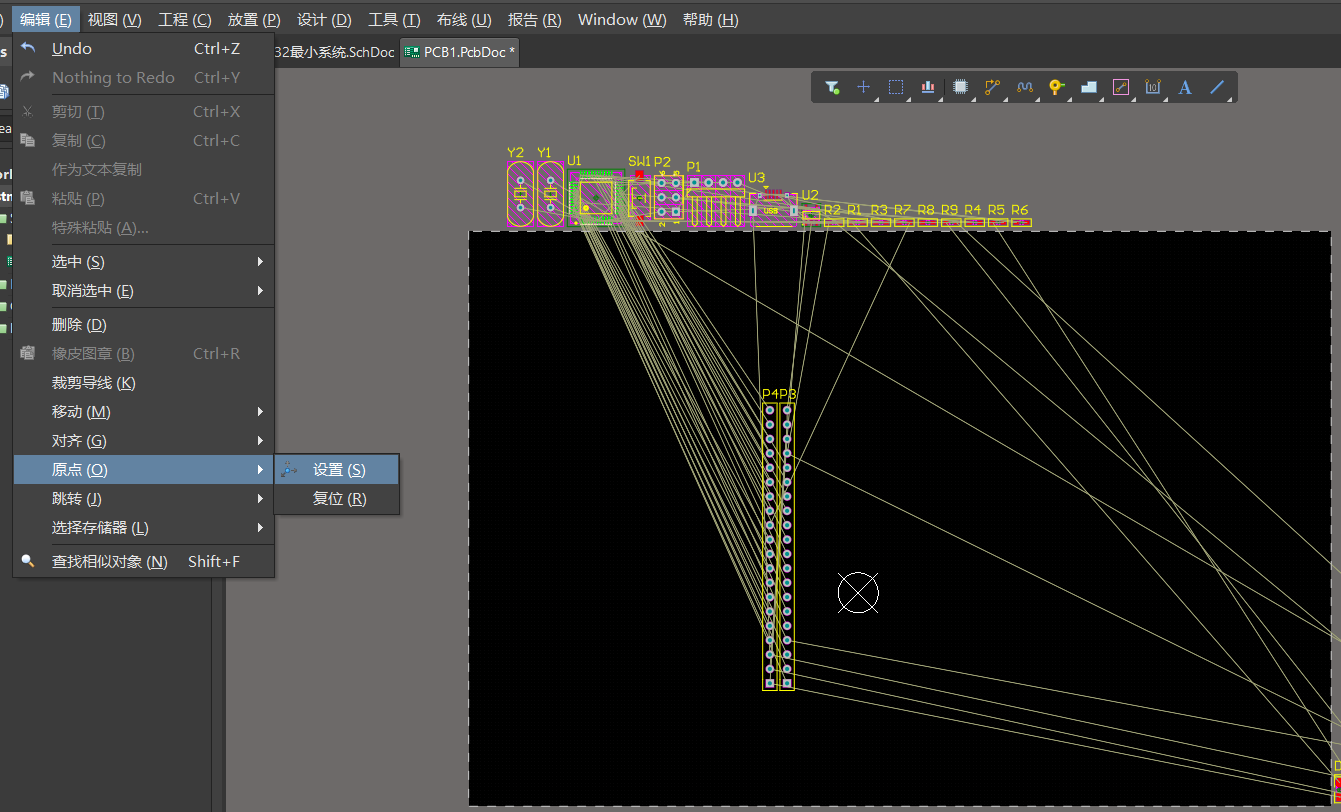This screenshot has width=1341, height=812.
Task: Expand the 选中 (S) submenu
Action: (144, 261)
